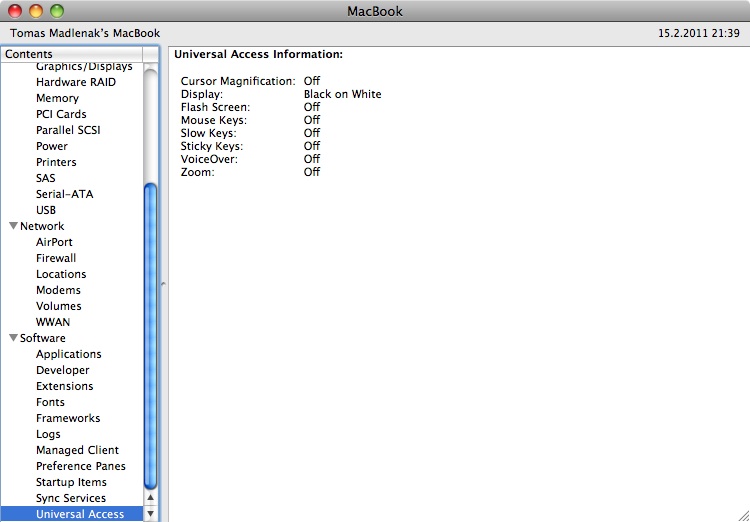Click the split-pane divider handle
The height and width of the screenshot is (522, 750).
(164, 284)
